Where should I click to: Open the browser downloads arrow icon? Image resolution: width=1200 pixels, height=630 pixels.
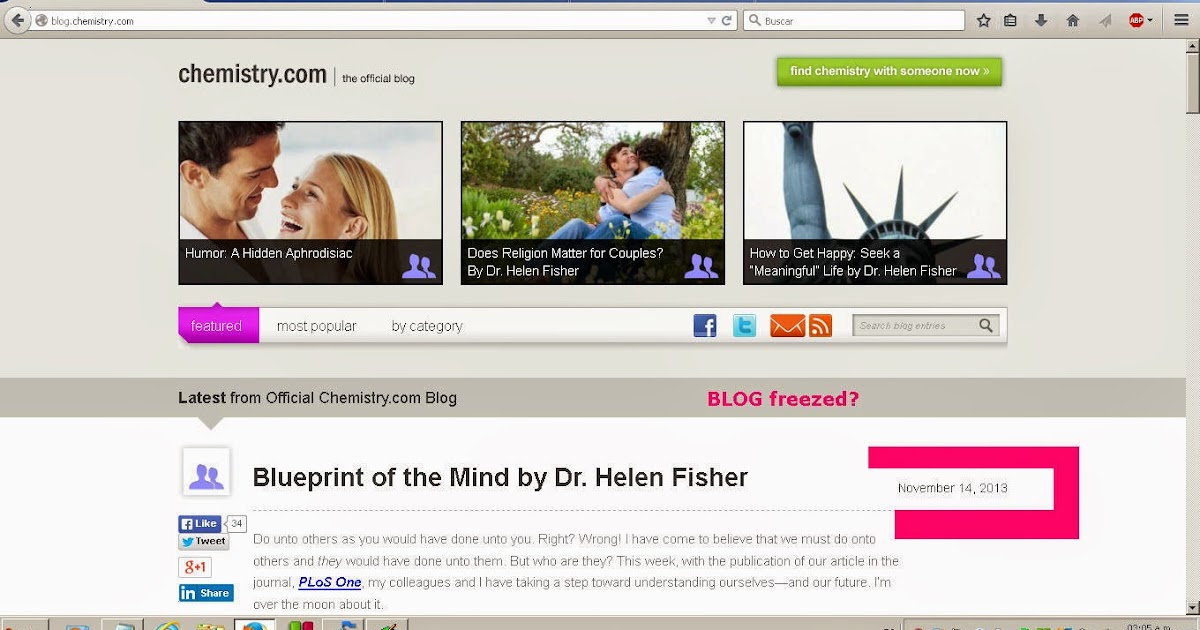(1041, 20)
